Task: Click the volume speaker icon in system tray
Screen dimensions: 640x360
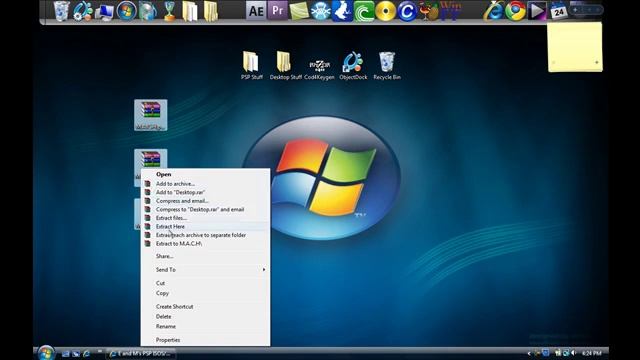Action: point(573,353)
